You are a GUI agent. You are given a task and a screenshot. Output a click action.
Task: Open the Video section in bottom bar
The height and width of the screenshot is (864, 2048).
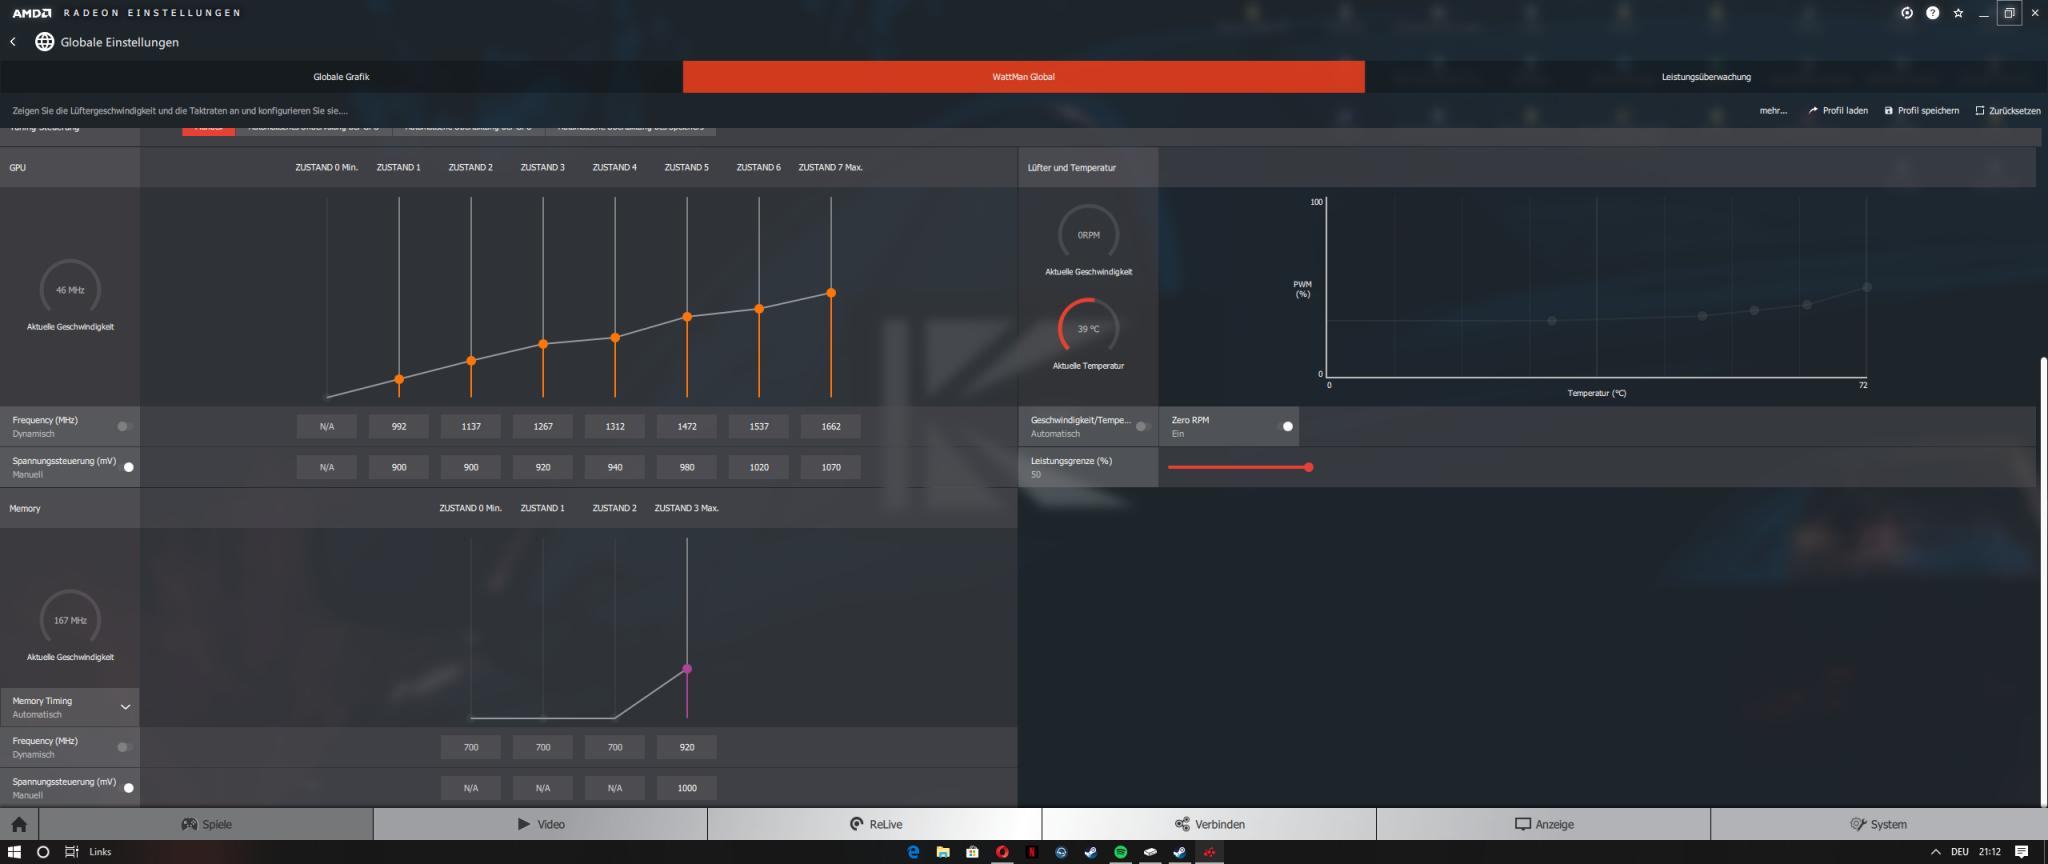(541, 824)
